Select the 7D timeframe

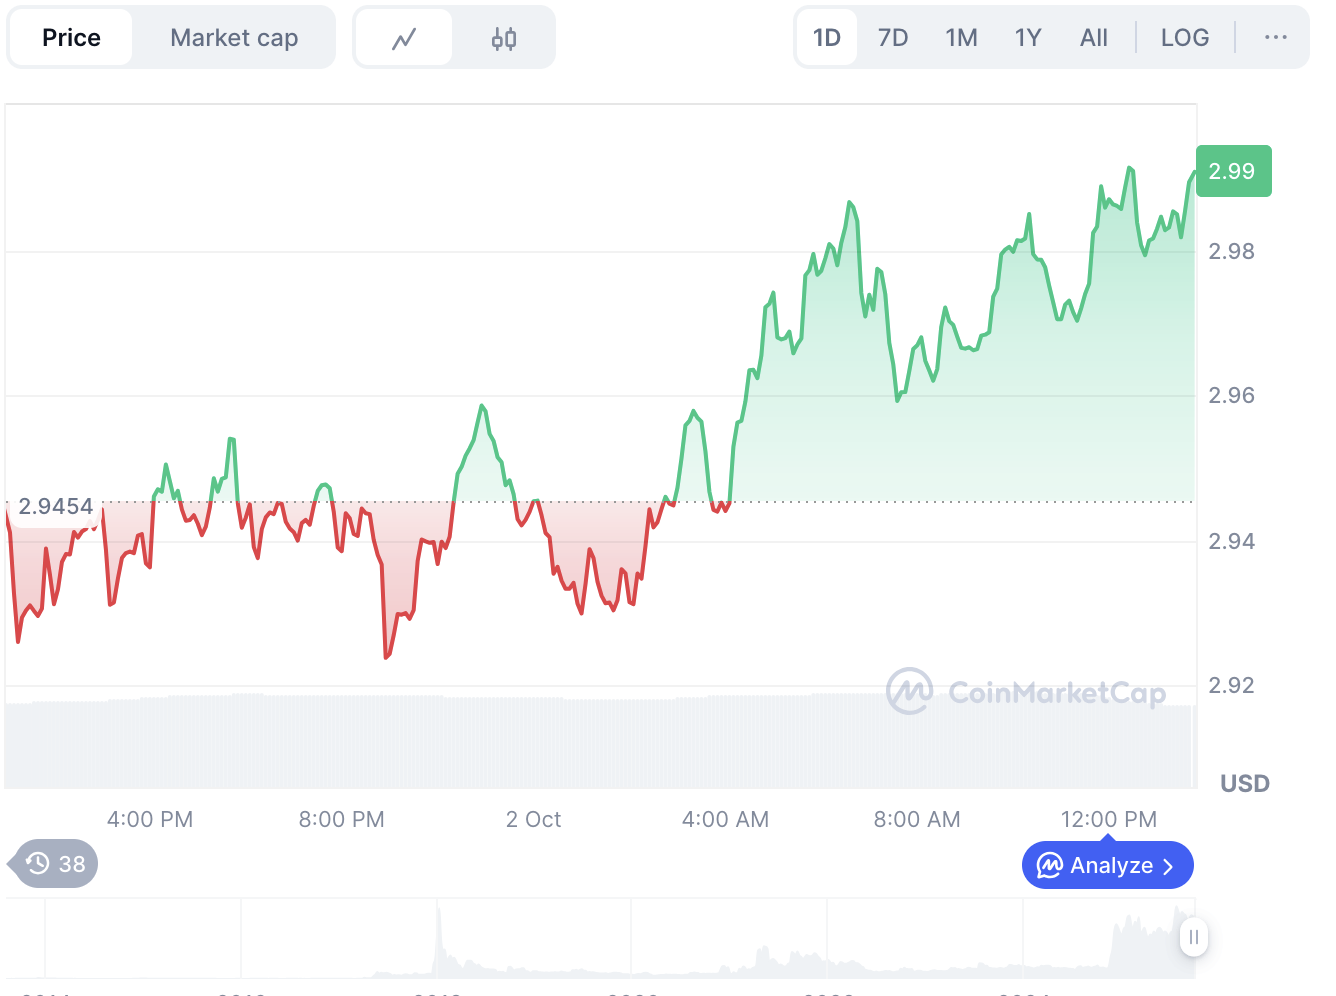click(892, 36)
